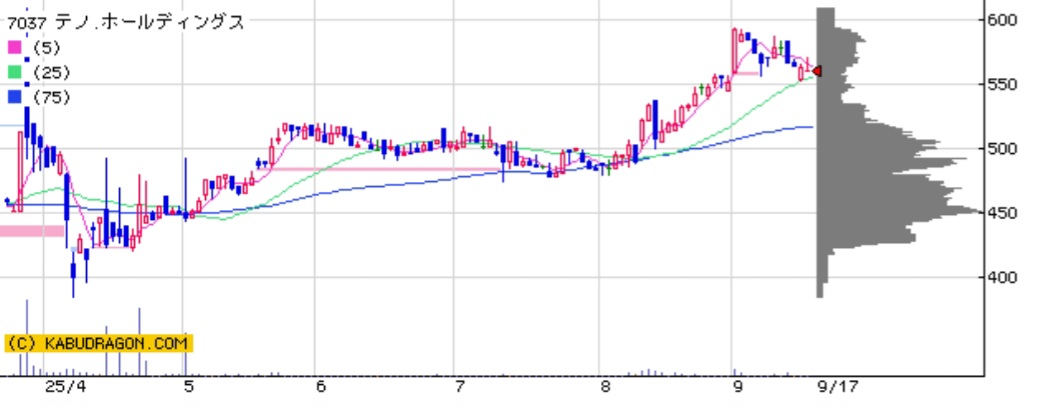Click the 400 price axis label
Screen dimensions: 1055x406
click(1003, 277)
